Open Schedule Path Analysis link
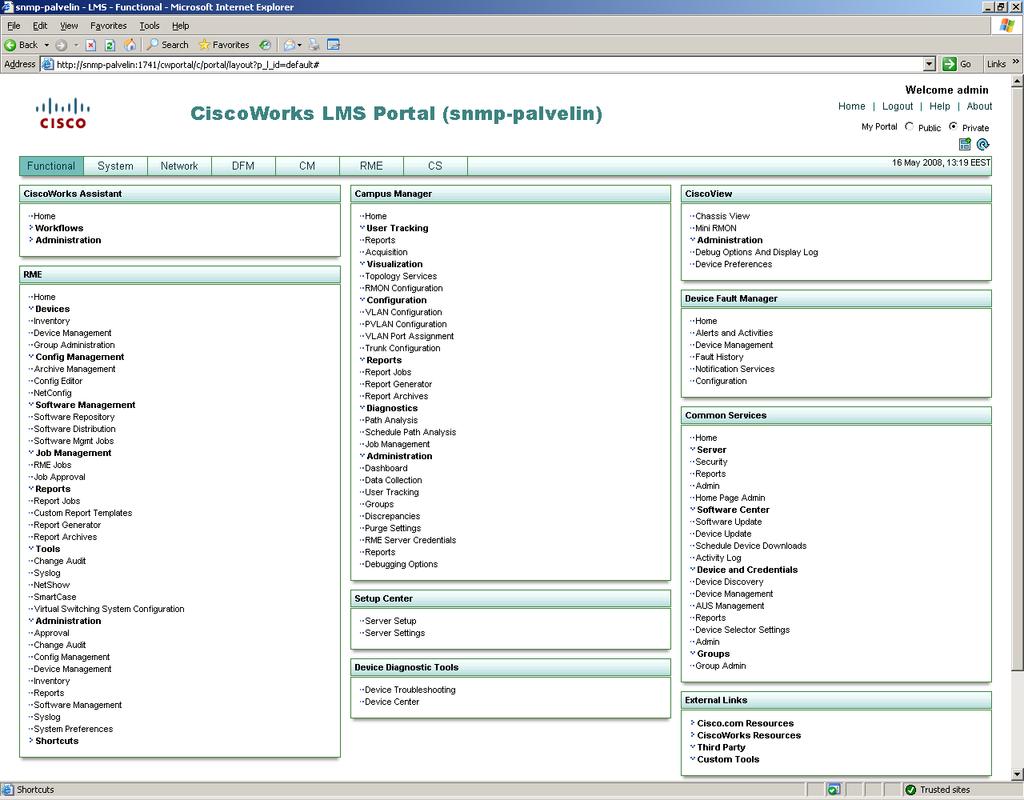Image resolution: width=1024 pixels, height=800 pixels. [410, 432]
